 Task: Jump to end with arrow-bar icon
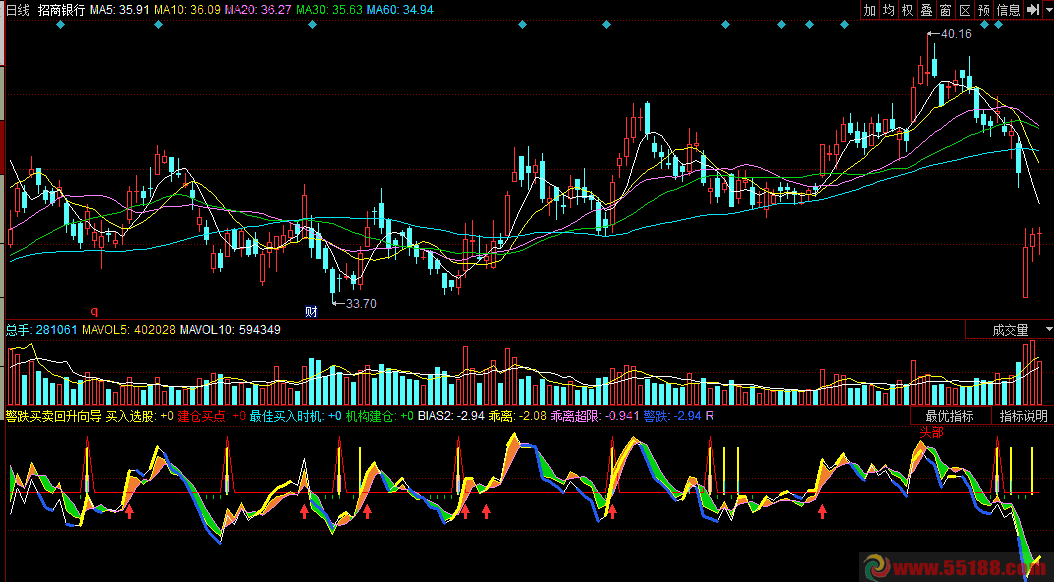click(x=1033, y=10)
